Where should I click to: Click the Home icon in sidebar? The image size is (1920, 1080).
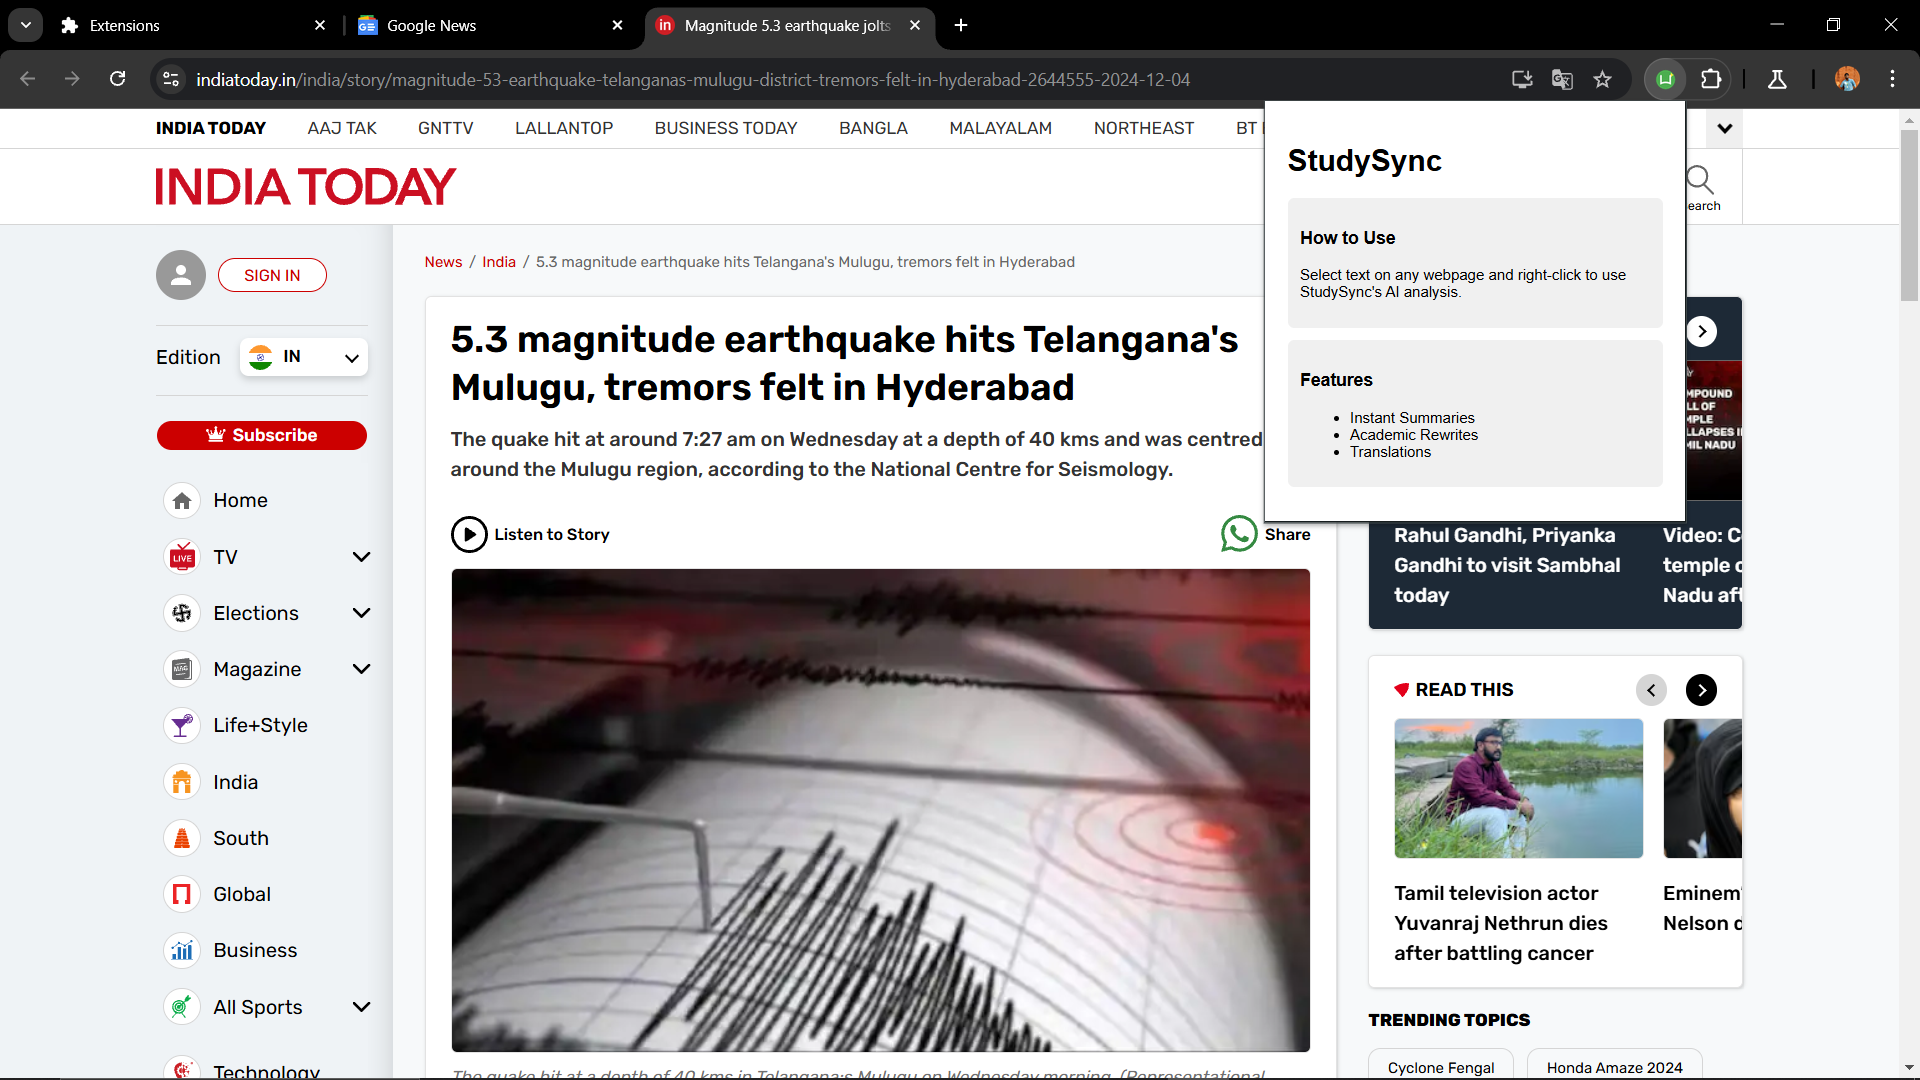182,501
